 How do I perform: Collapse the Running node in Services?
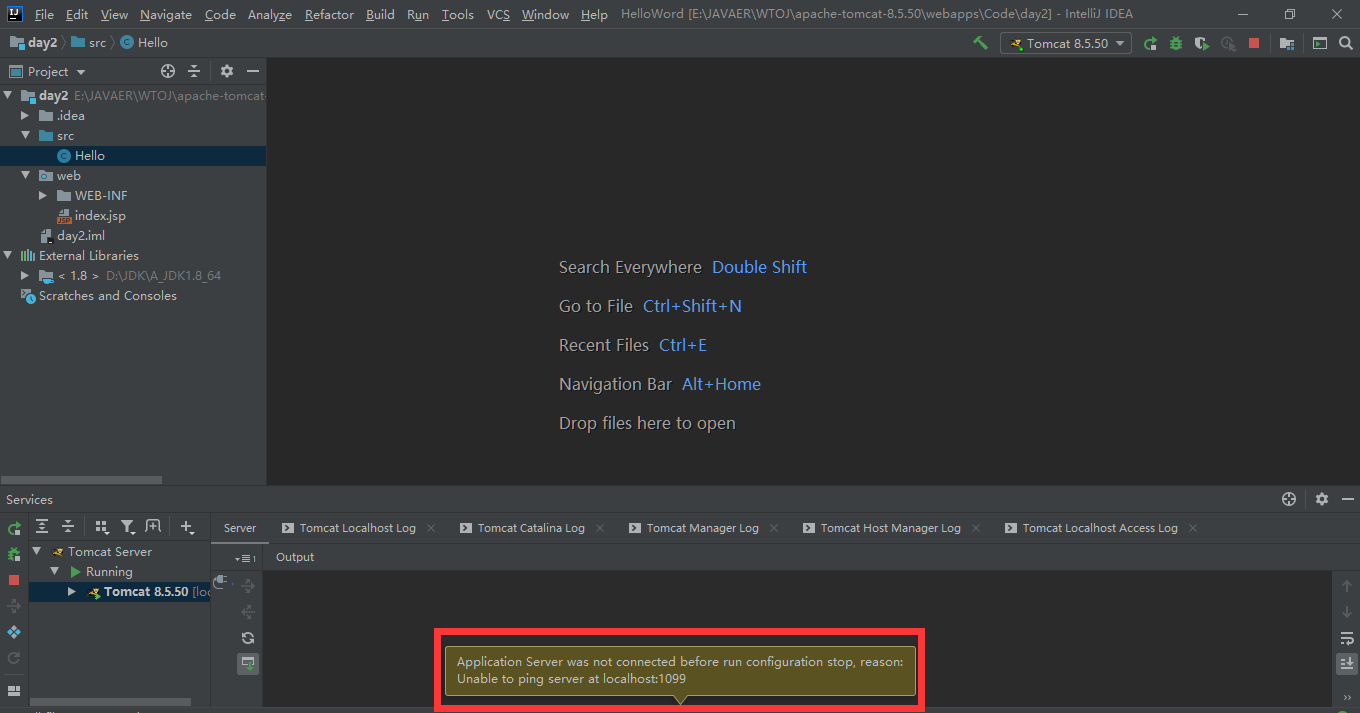[x=55, y=572]
